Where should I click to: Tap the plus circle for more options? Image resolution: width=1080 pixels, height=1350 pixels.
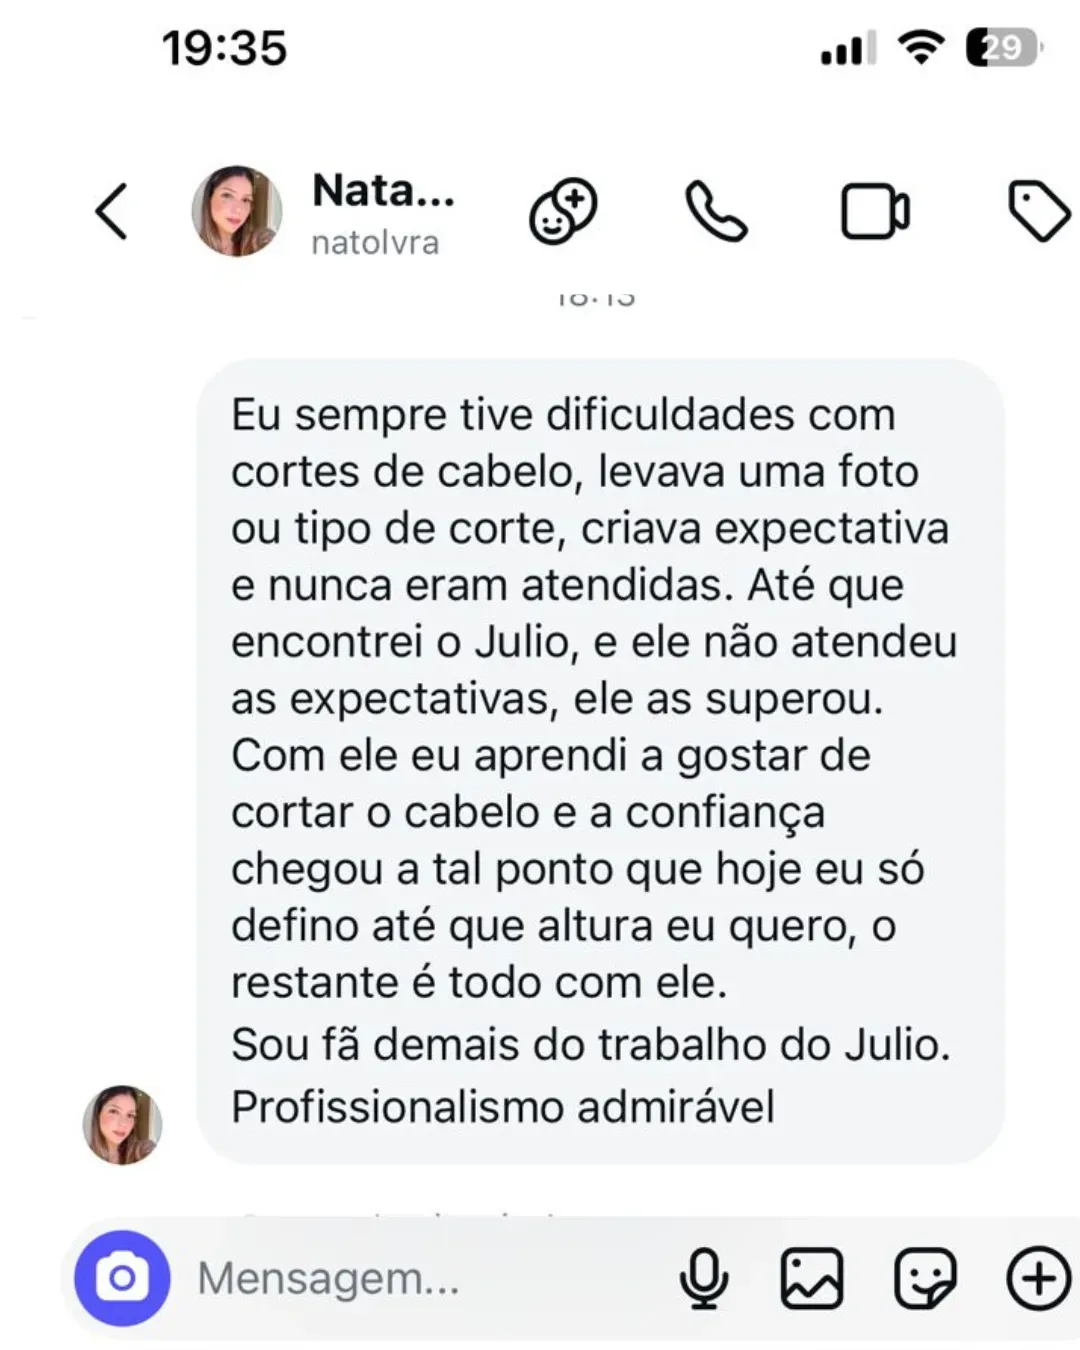1038,1278
